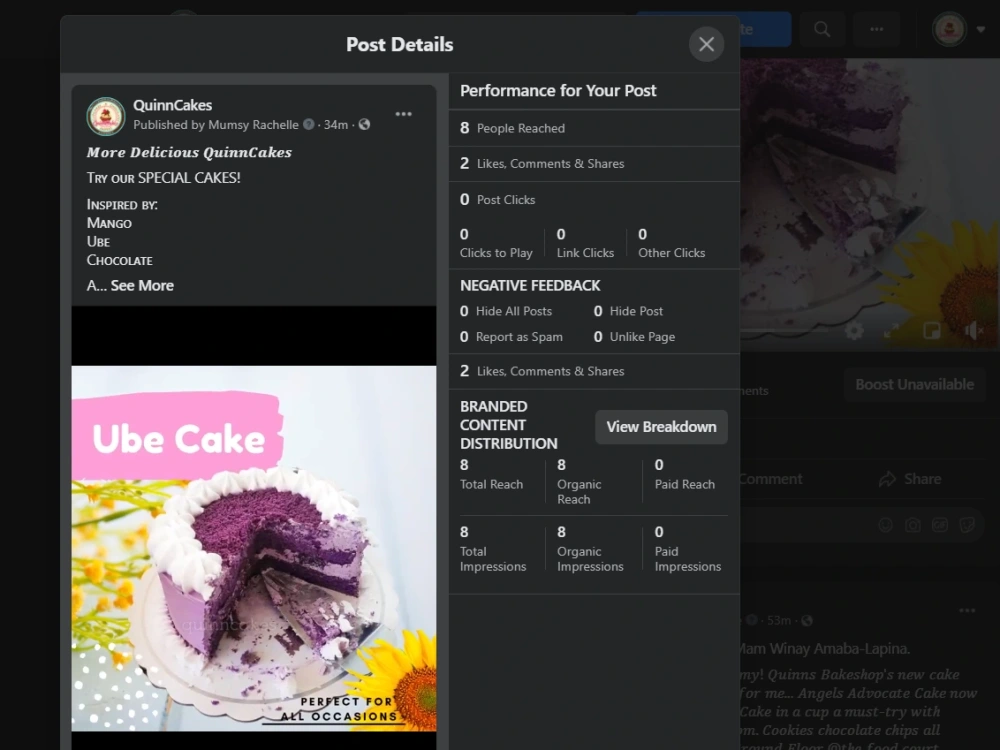This screenshot has width=1000, height=750.
Task: Click the View Breakdown button
Action: point(661,427)
